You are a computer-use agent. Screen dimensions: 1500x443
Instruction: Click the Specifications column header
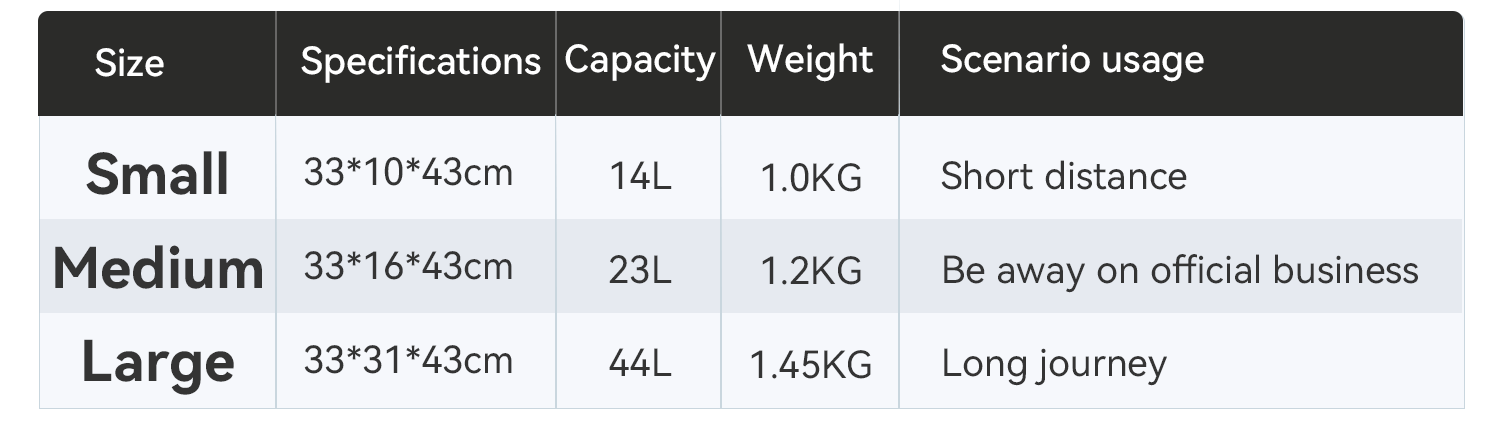[420, 62]
